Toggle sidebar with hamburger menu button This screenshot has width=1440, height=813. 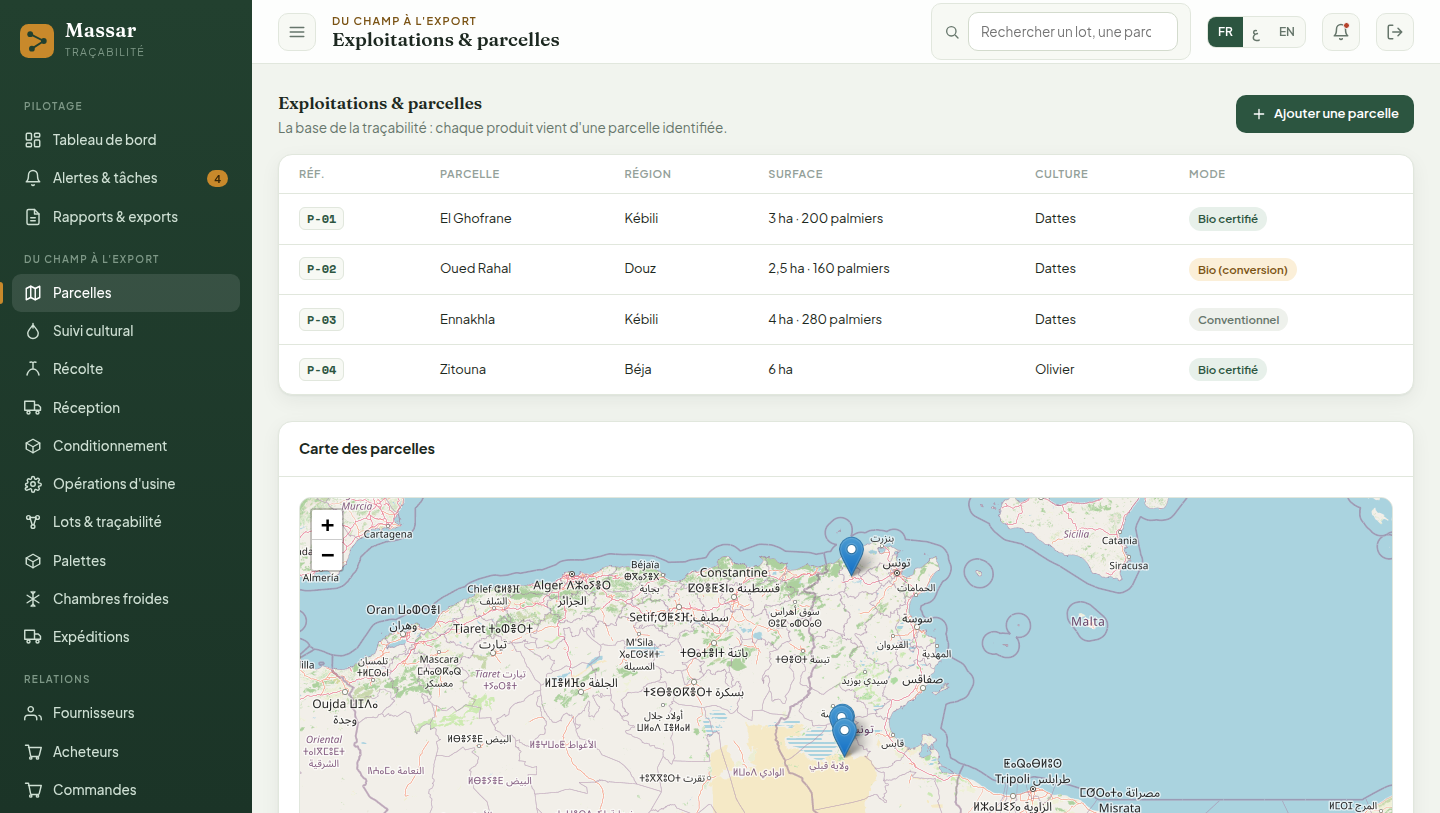(297, 32)
